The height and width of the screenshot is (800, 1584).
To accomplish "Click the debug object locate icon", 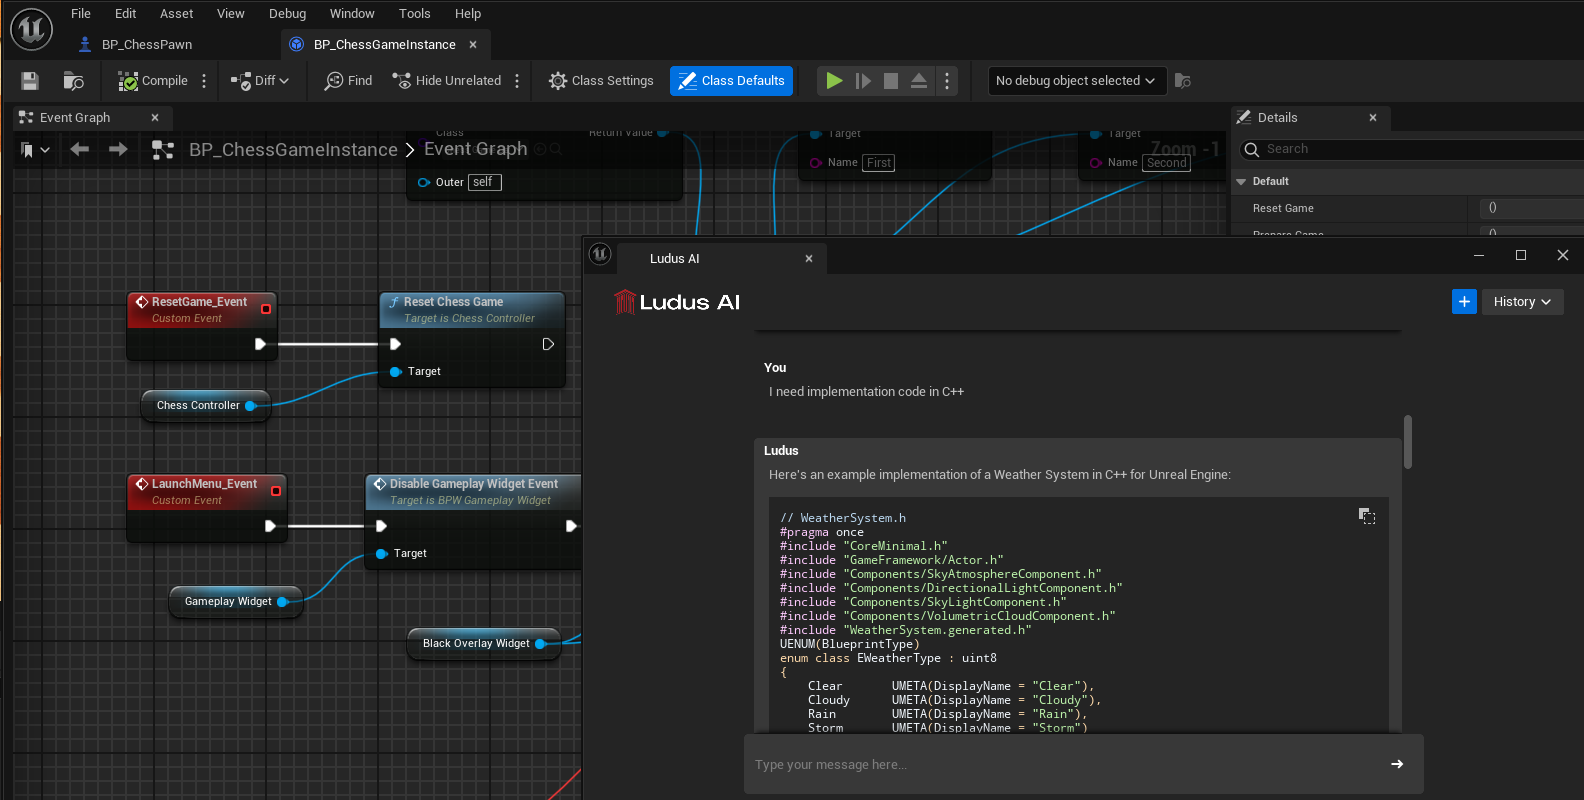I will point(1182,81).
